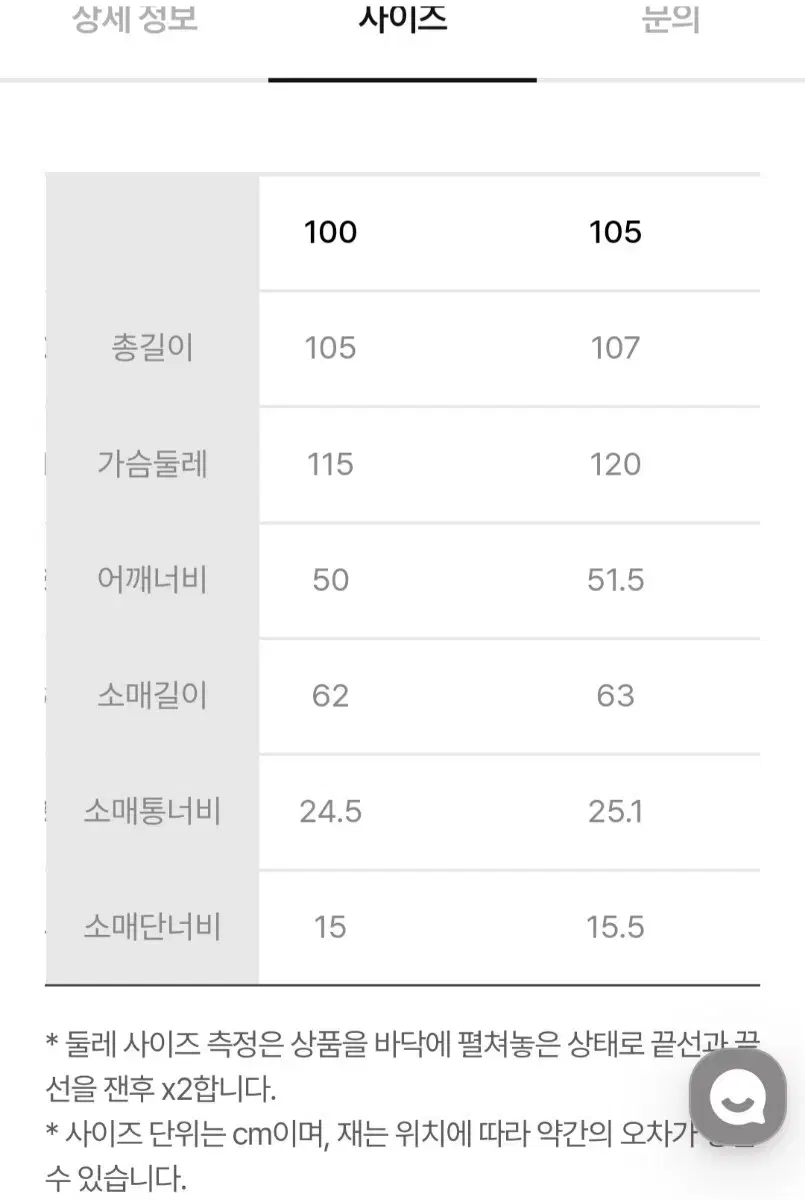The width and height of the screenshot is (805, 1200).
Task: Tap the 소매통너비 value 25.1 cell
Action: pos(615,812)
